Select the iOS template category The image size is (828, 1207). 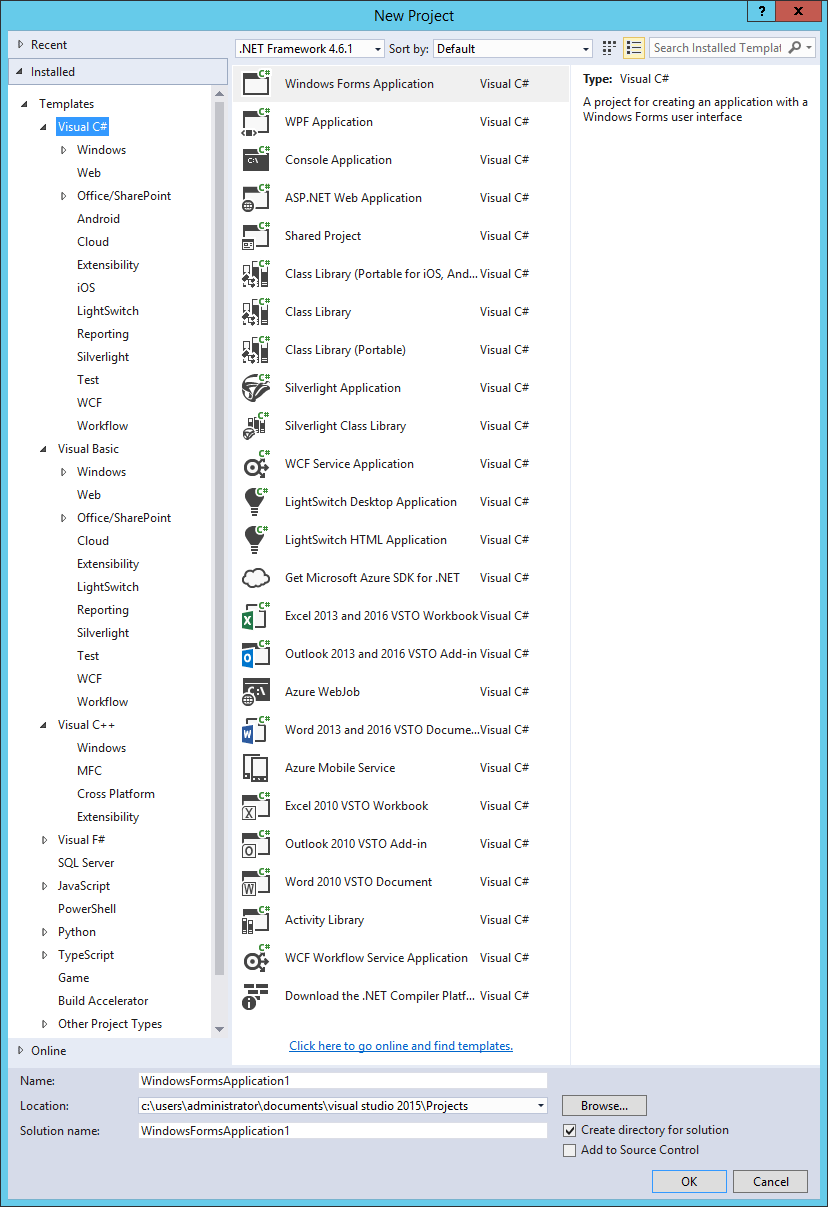86,288
